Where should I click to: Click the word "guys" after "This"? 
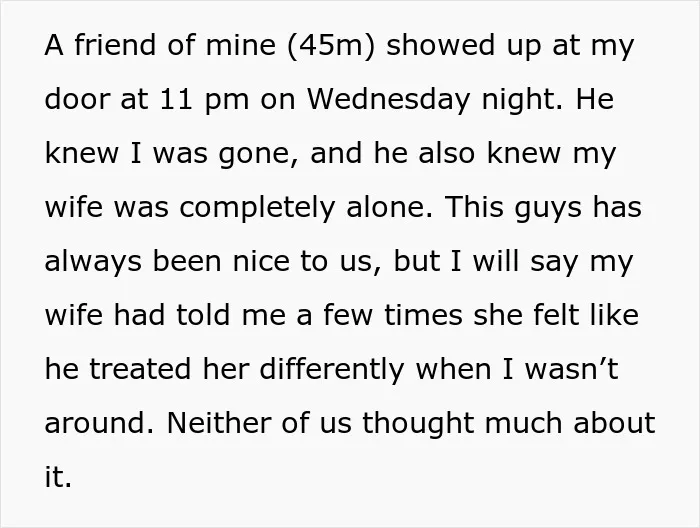548,208
